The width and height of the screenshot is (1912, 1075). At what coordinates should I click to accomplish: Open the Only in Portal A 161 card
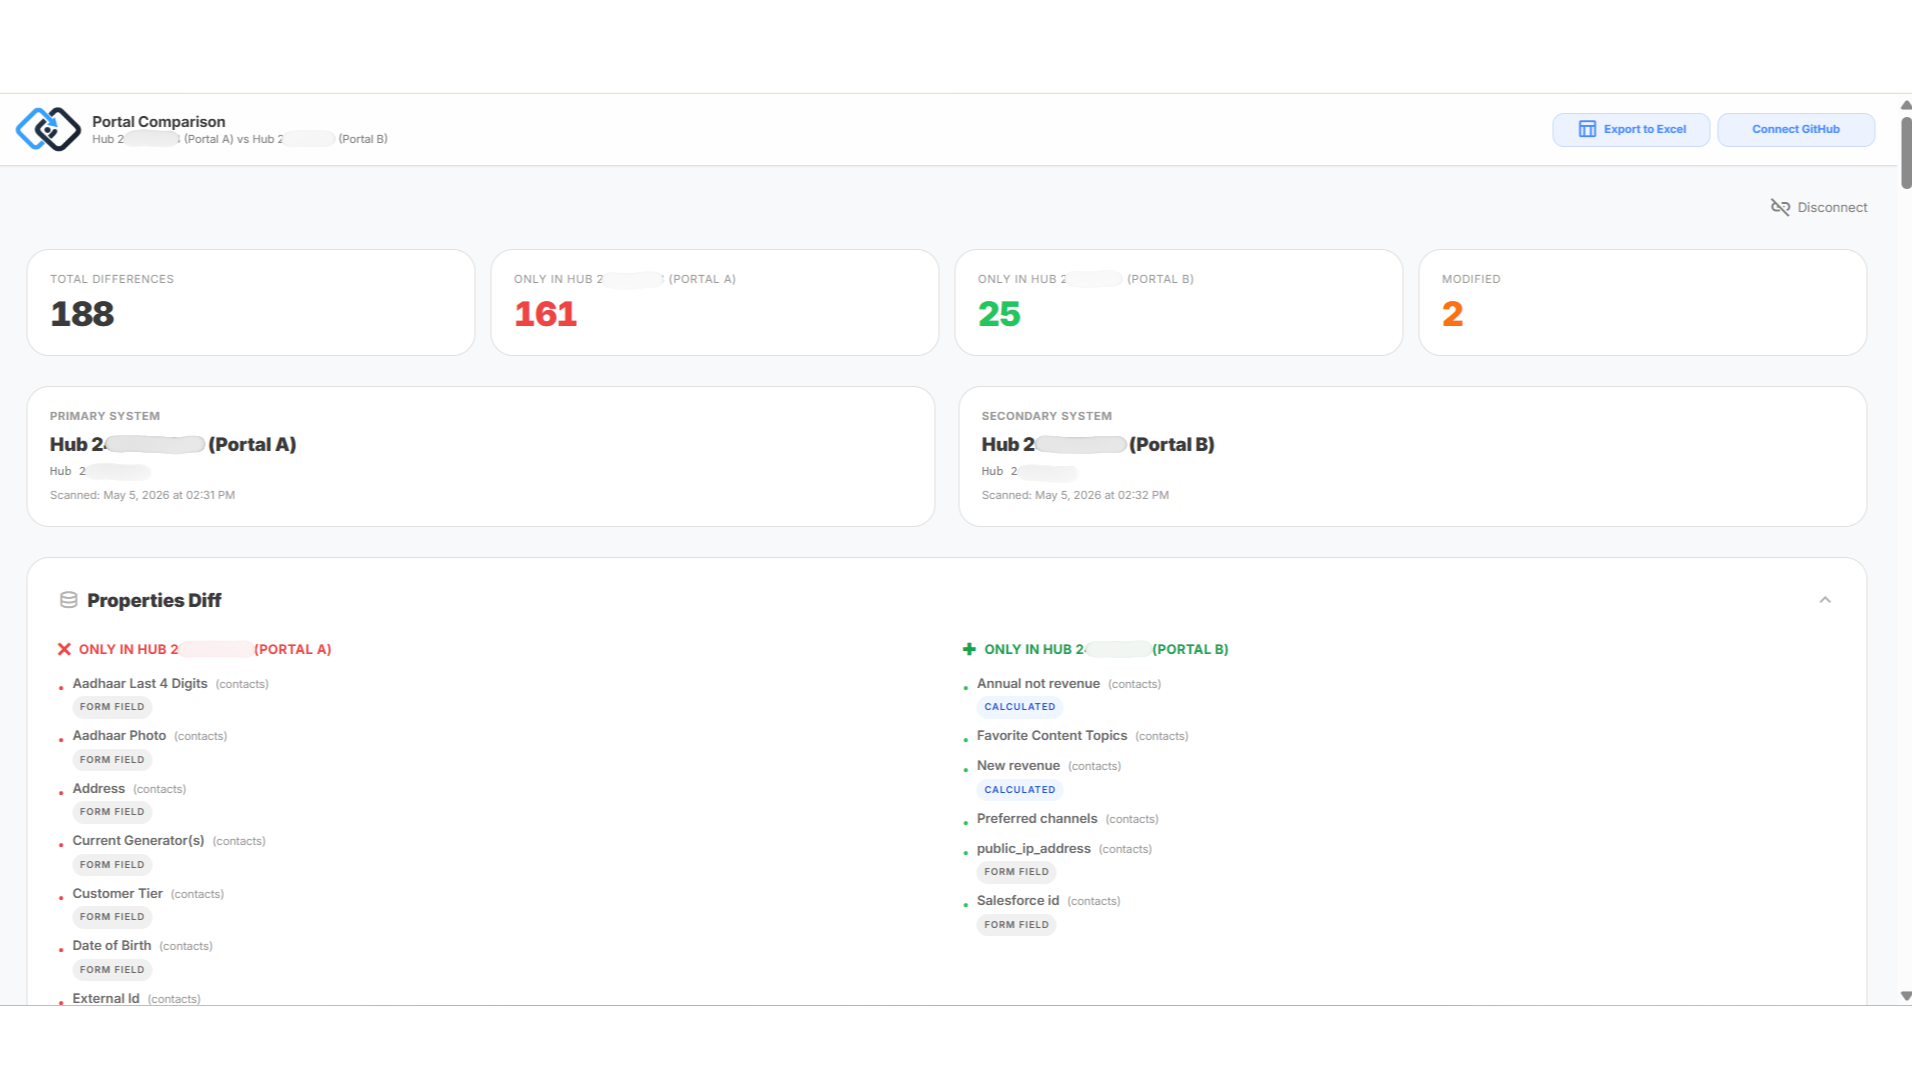(x=714, y=302)
